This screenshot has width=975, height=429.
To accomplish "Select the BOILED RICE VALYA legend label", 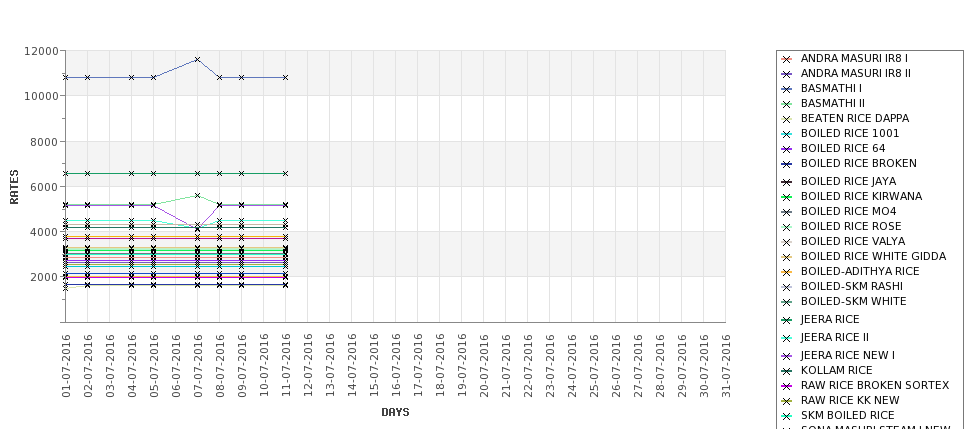I will tap(853, 241).
